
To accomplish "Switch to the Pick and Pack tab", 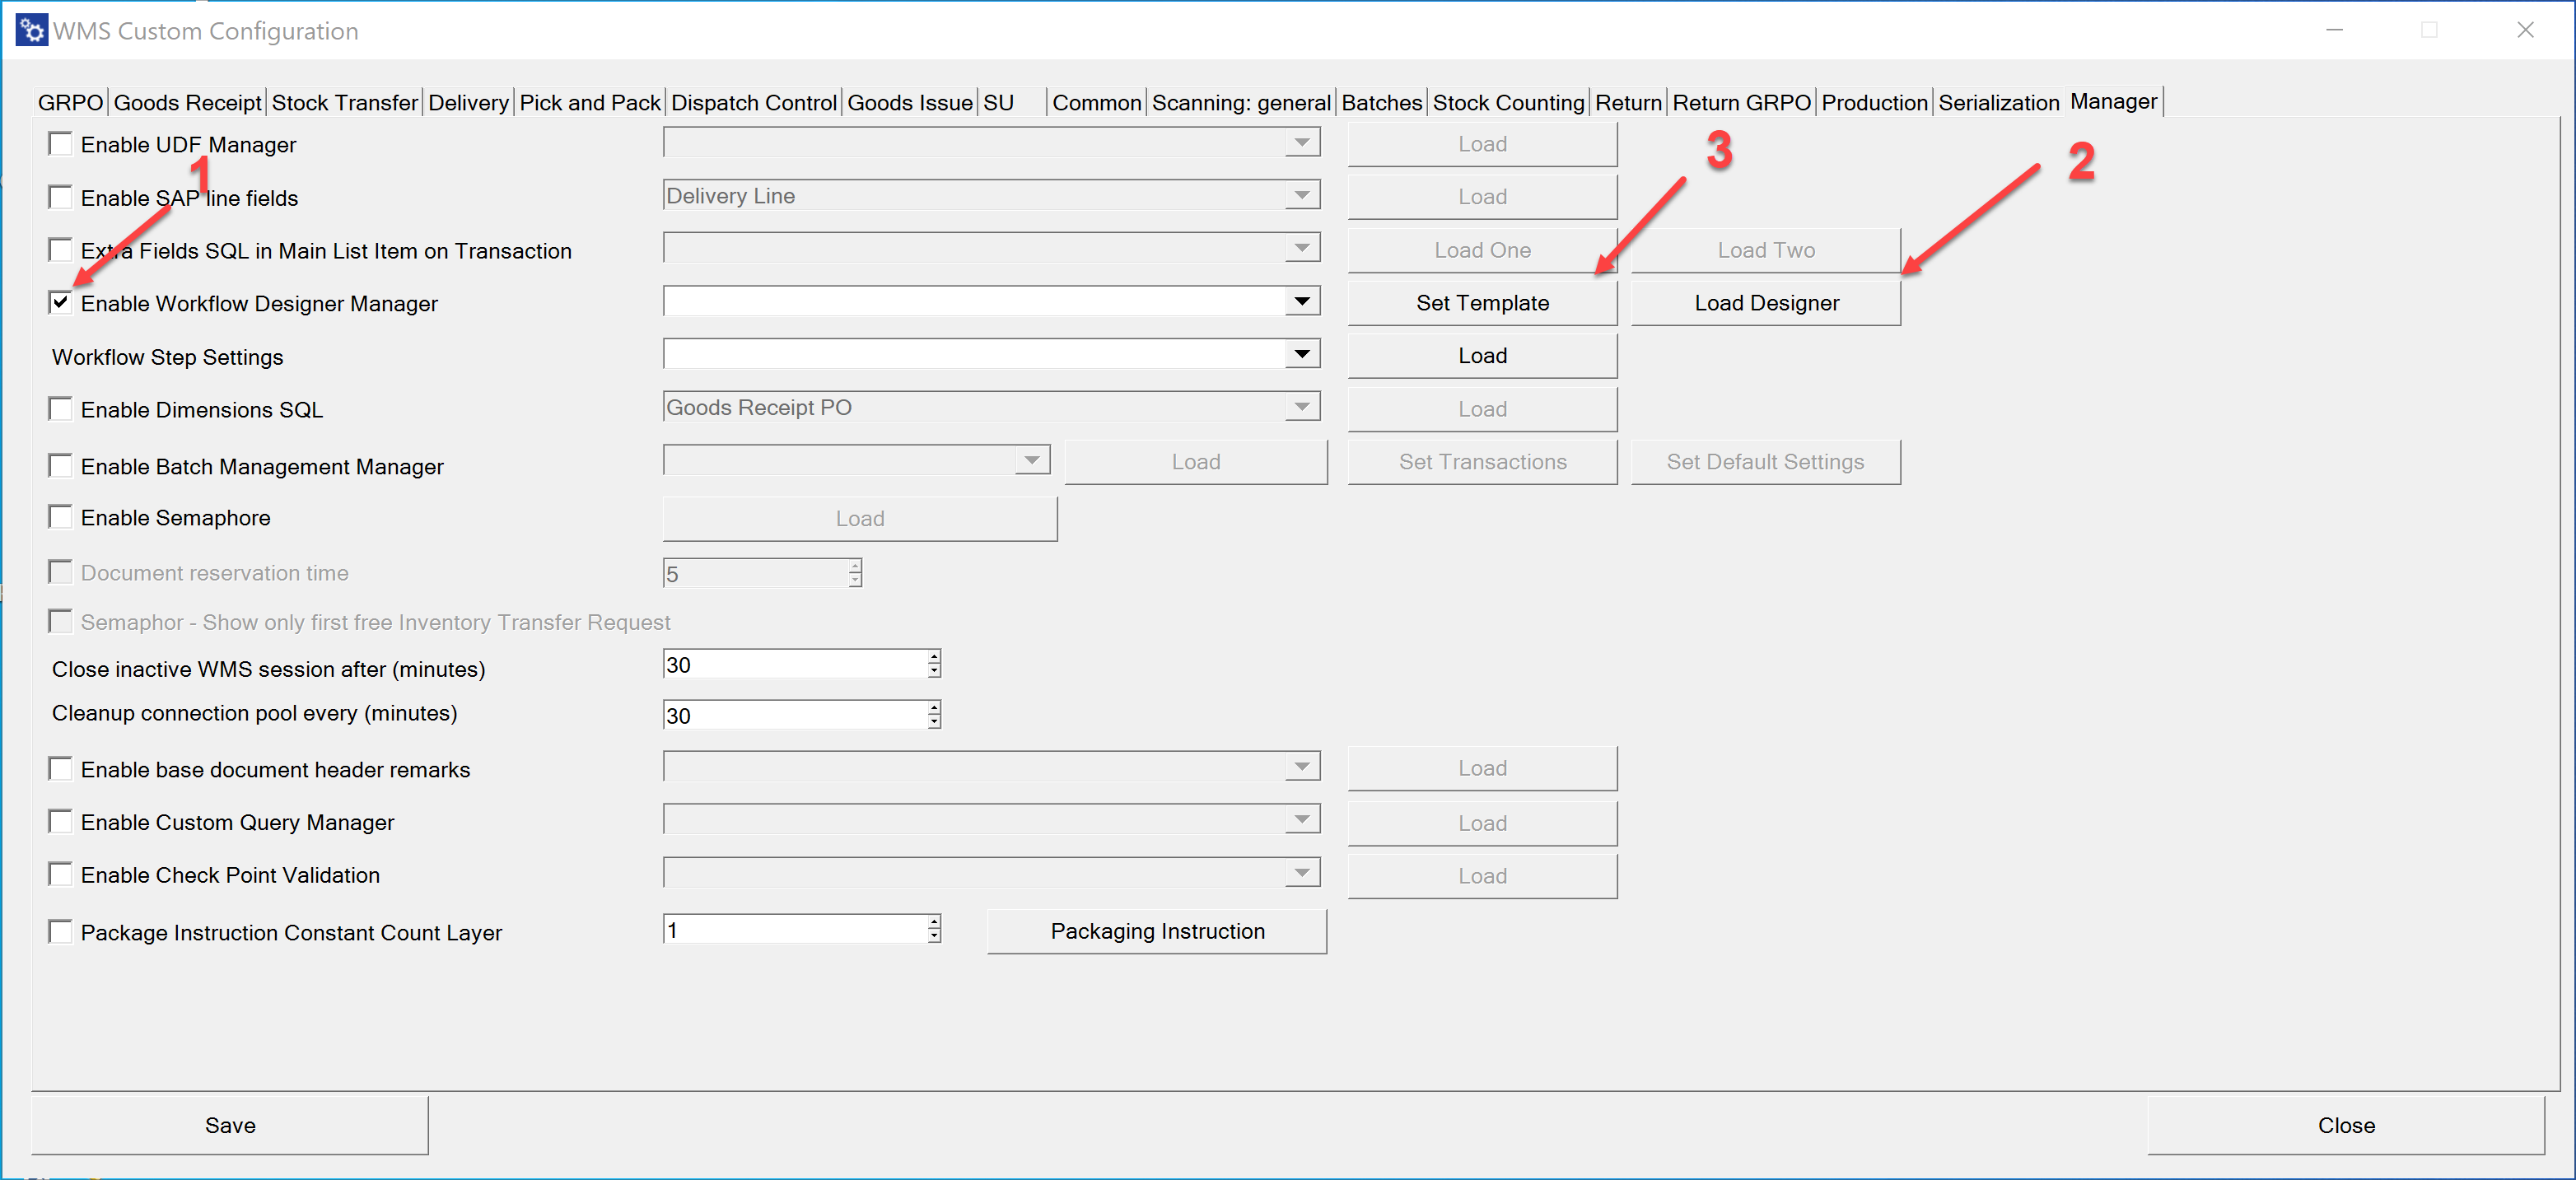I will (589, 103).
